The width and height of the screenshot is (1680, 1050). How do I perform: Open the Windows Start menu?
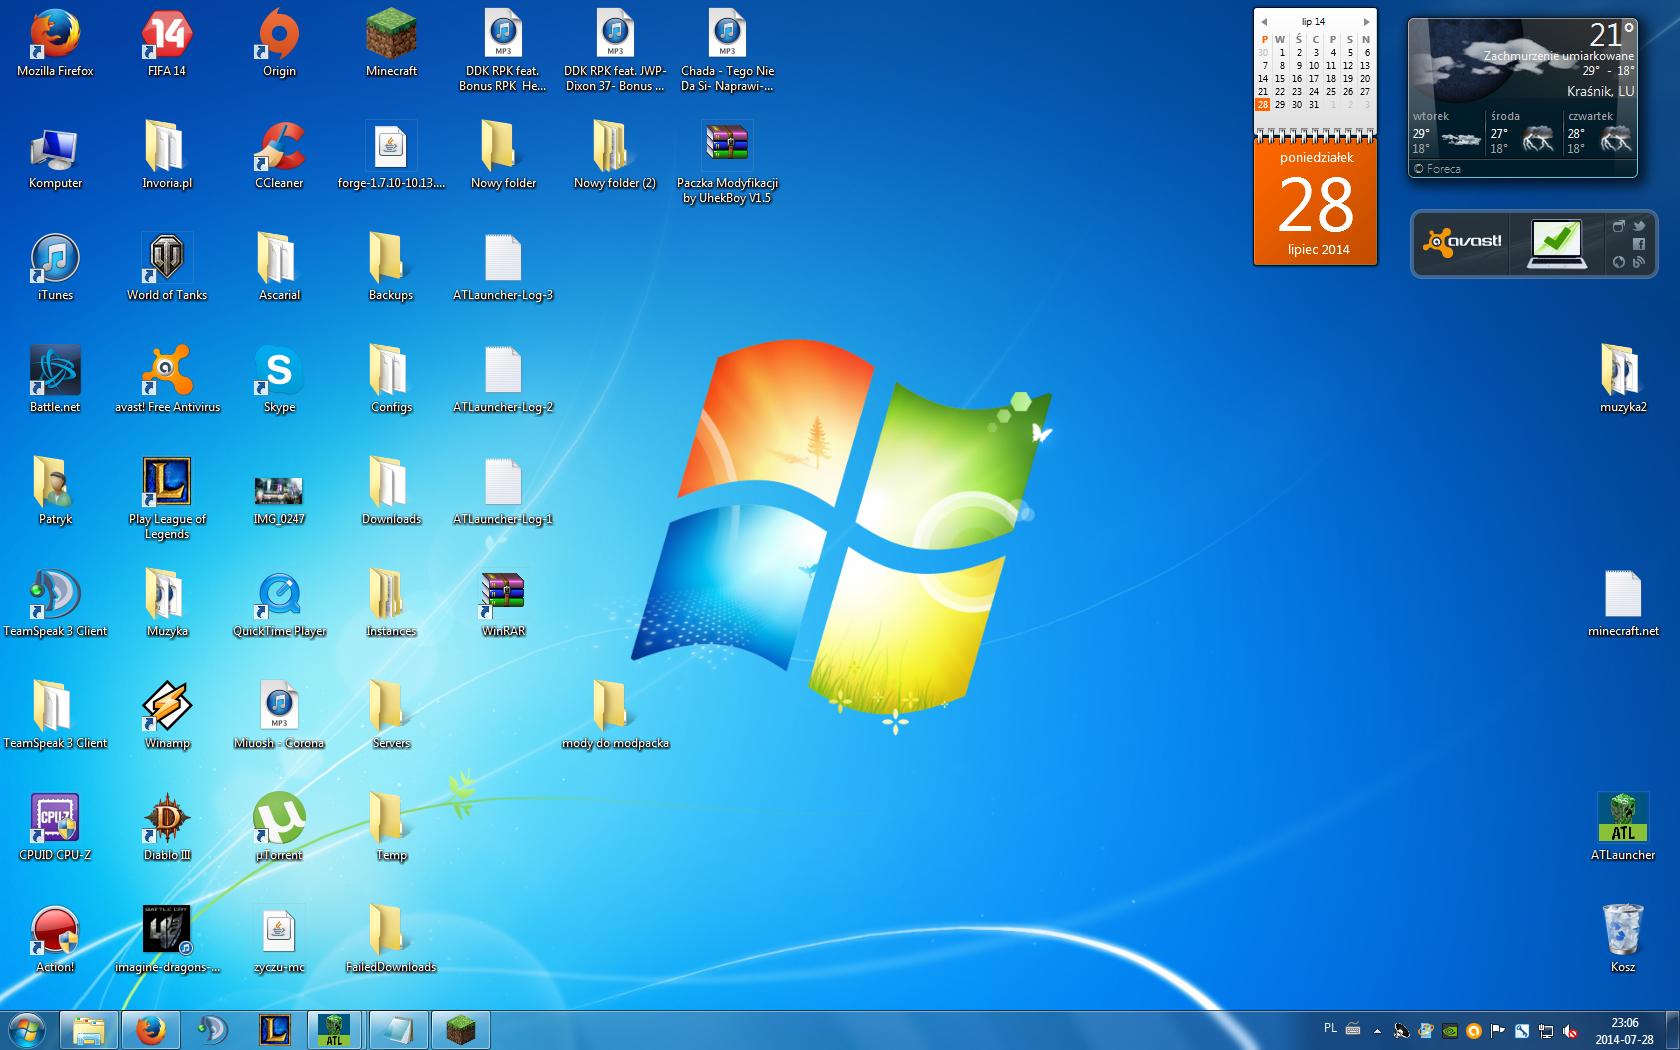[x=27, y=1030]
